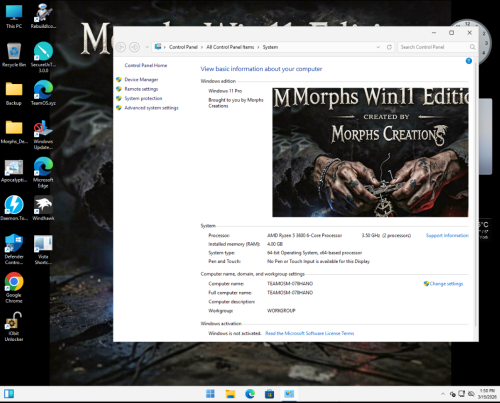Expand the address bar history dropdown
The height and width of the screenshot is (403, 500).
point(378,47)
